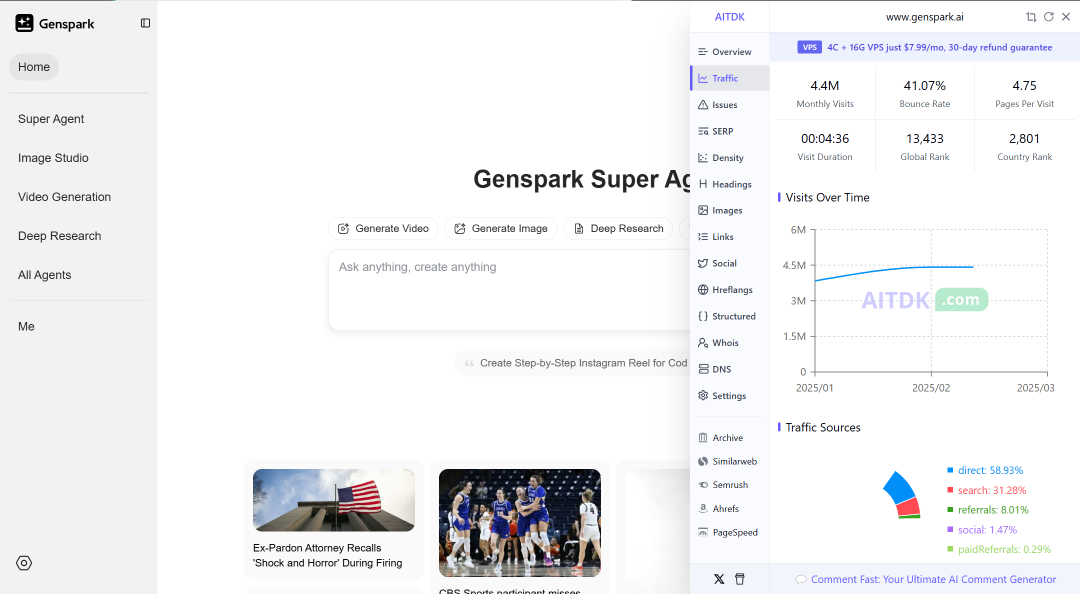Open the Images tab in AITDK
The width and height of the screenshot is (1080, 594).
pos(729,210)
